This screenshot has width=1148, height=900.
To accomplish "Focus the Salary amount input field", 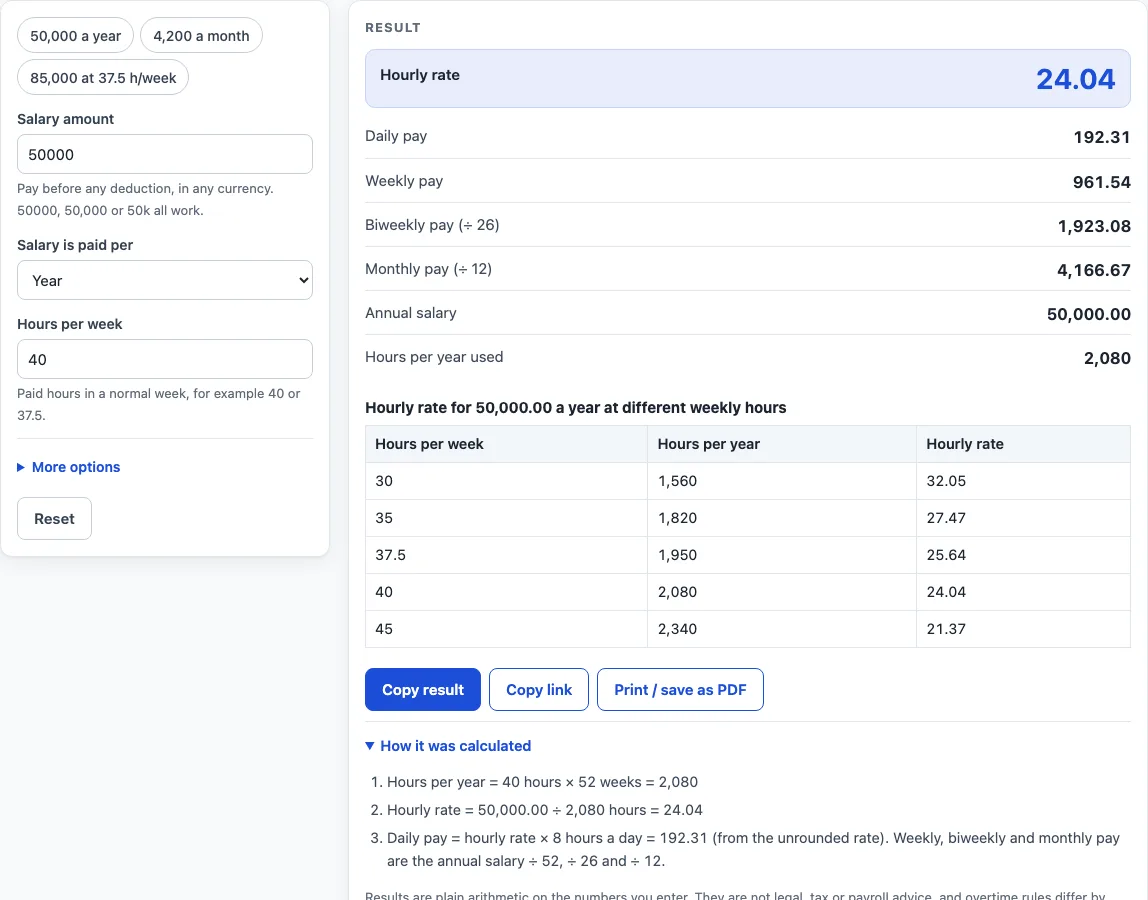I will click(165, 155).
